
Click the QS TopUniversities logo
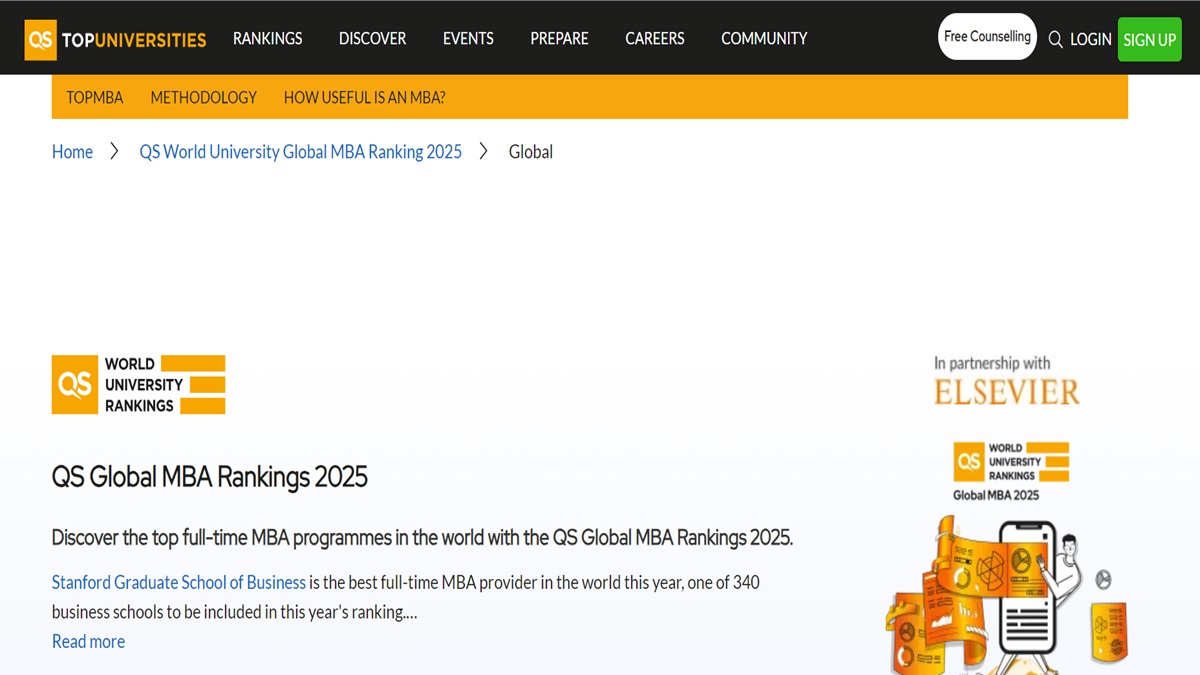click(x=116, y=40)
